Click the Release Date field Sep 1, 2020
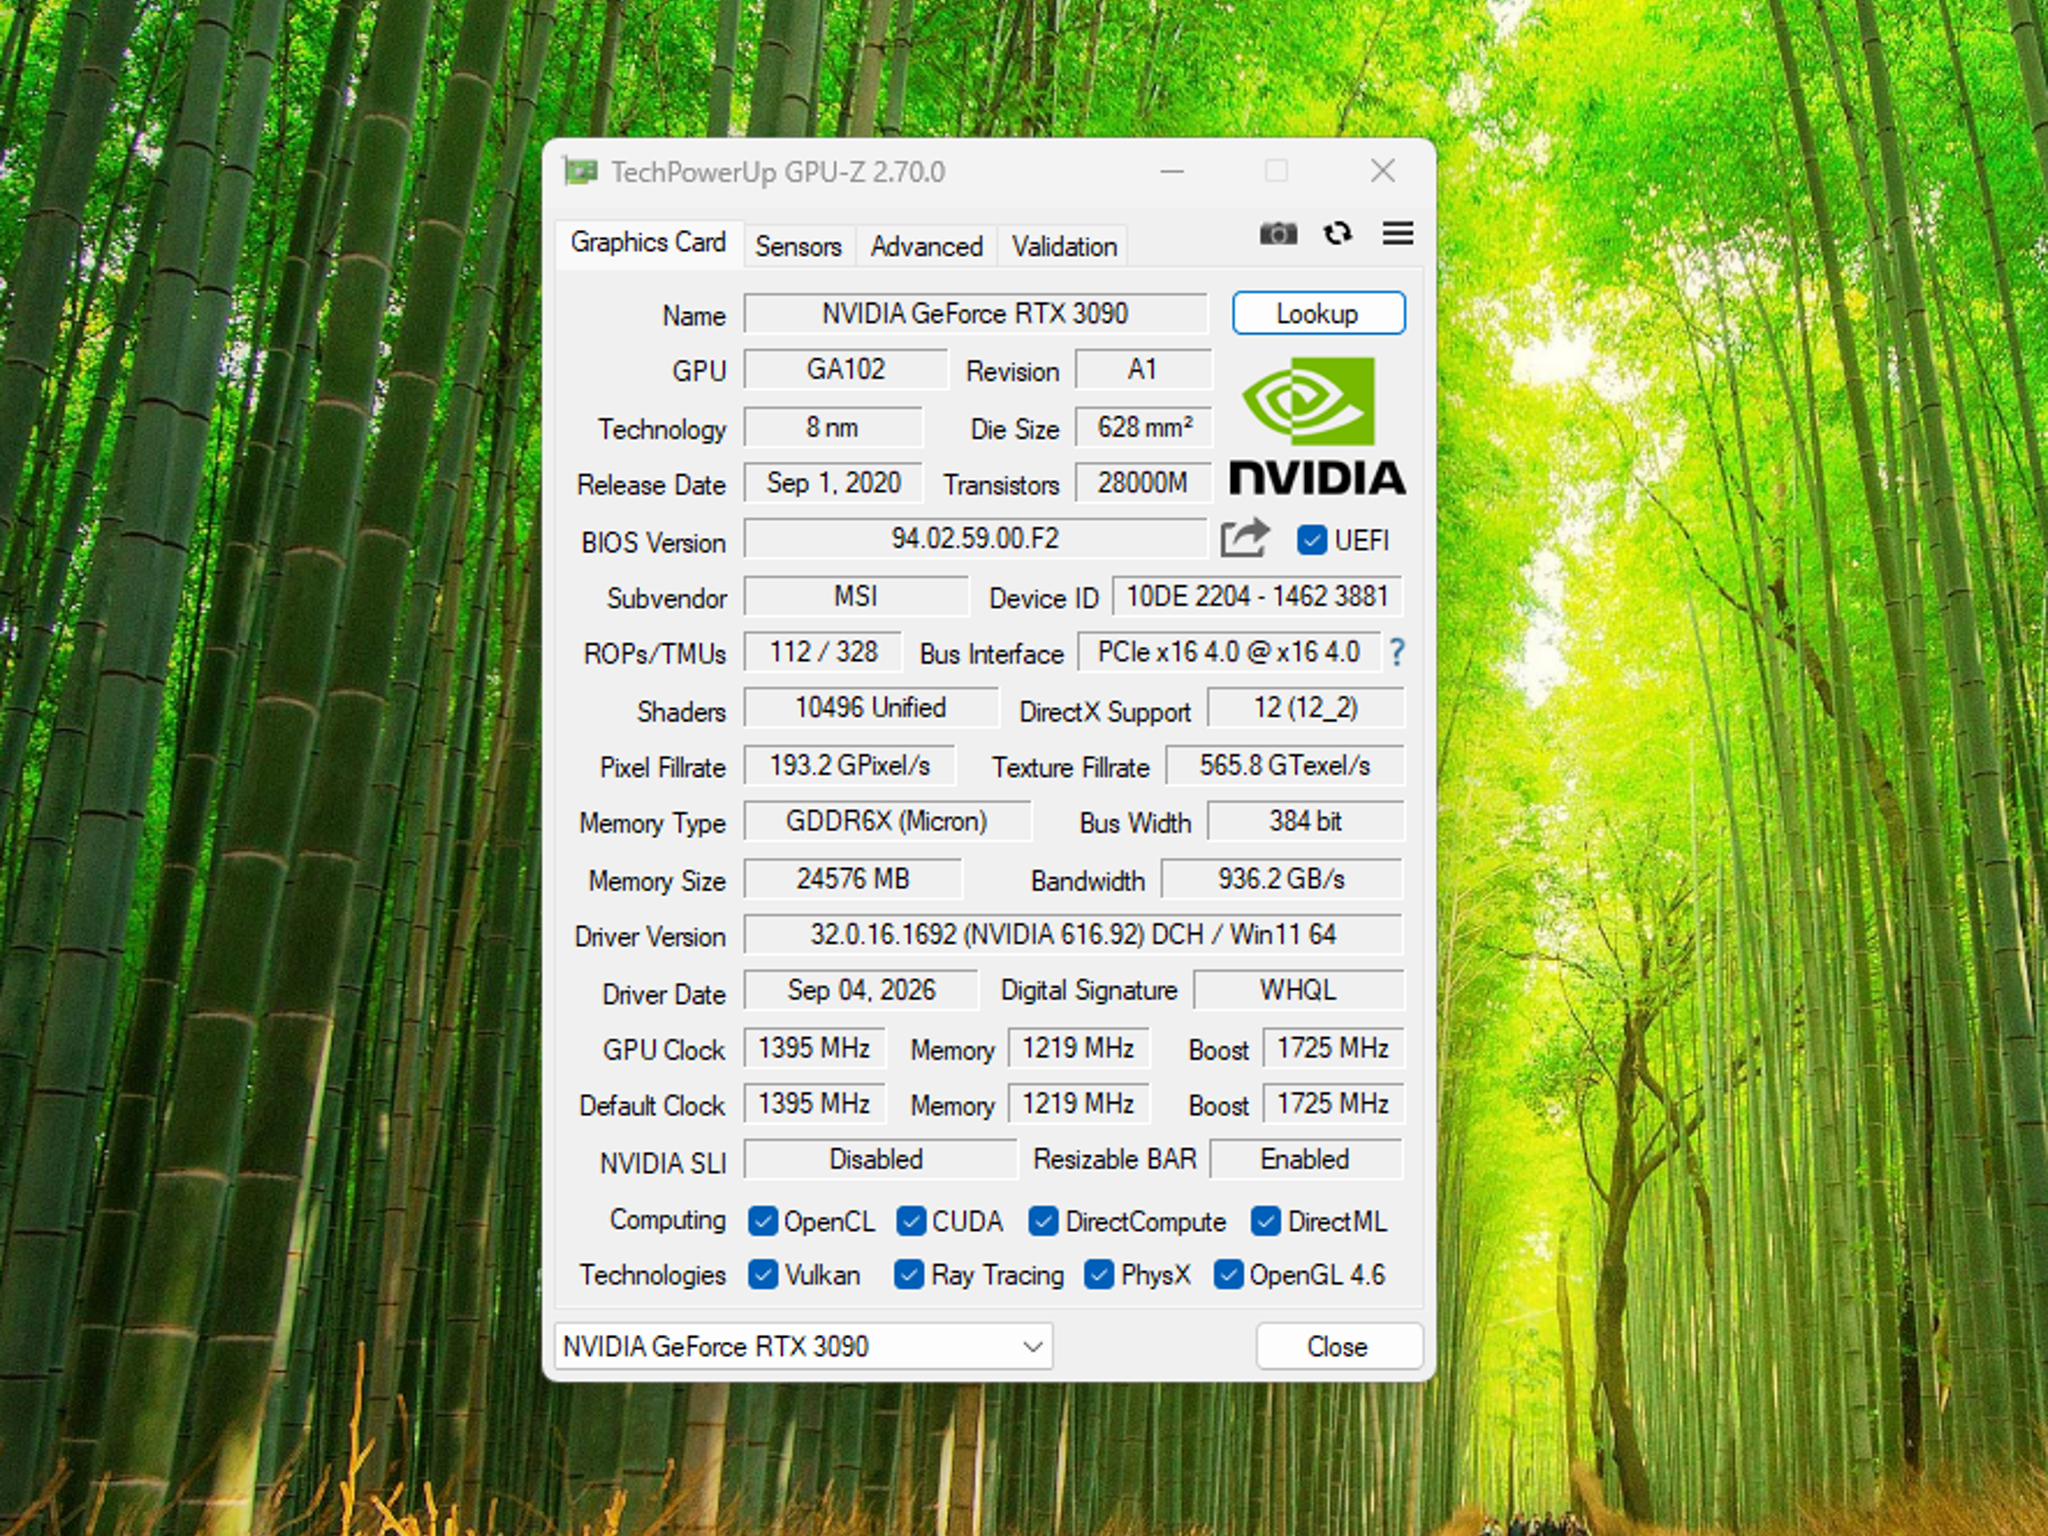Viewport: 2048px width, 1536px height. (x=833, y=483)
